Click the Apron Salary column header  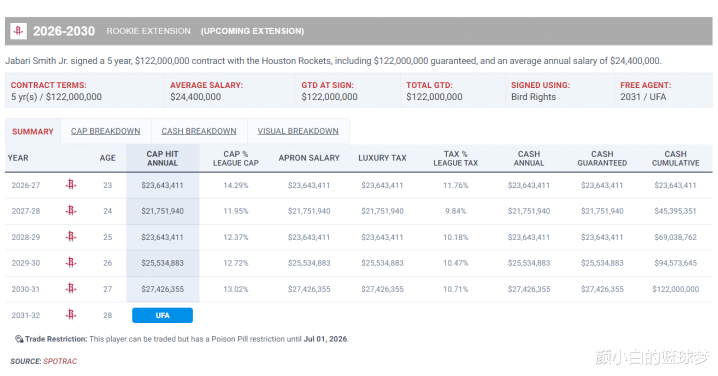pyautogui.click(x=309, y=158)
